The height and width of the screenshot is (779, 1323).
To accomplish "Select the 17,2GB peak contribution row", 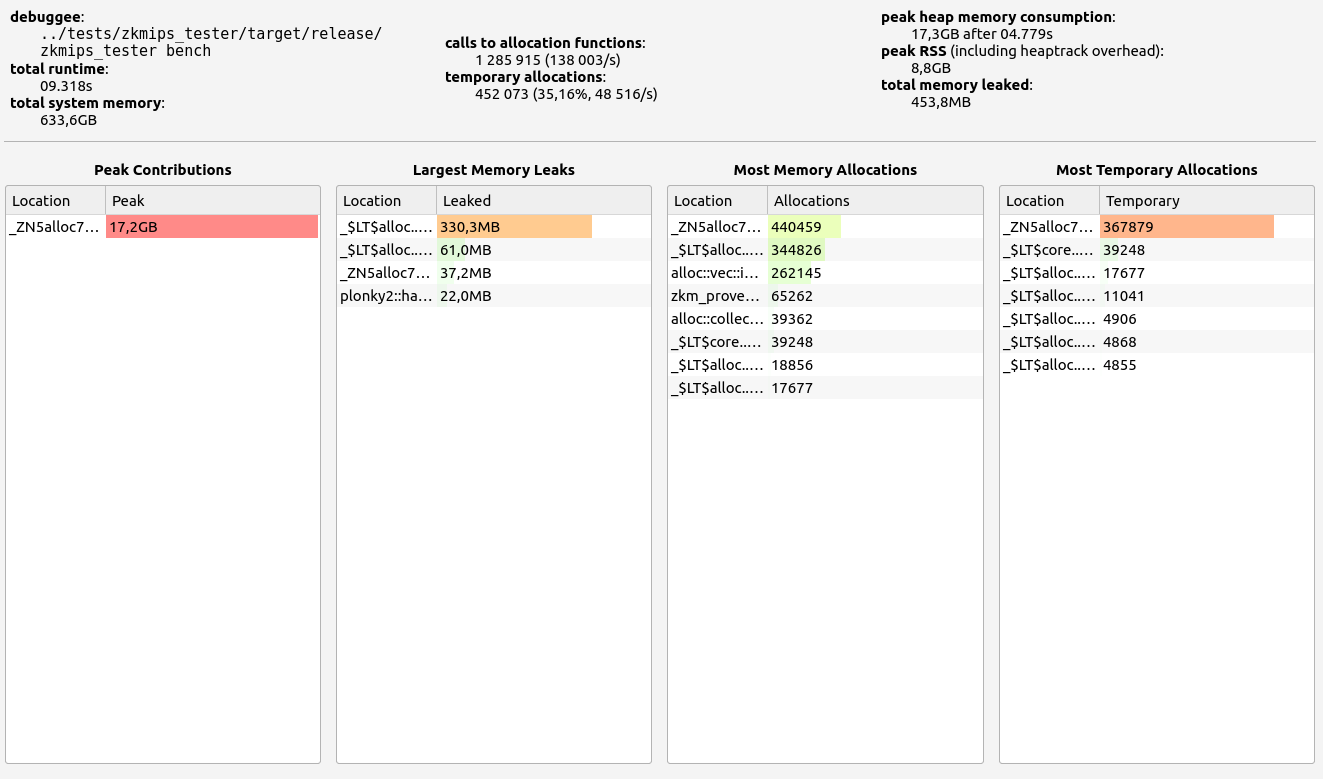I will click(x=162, y=227).
